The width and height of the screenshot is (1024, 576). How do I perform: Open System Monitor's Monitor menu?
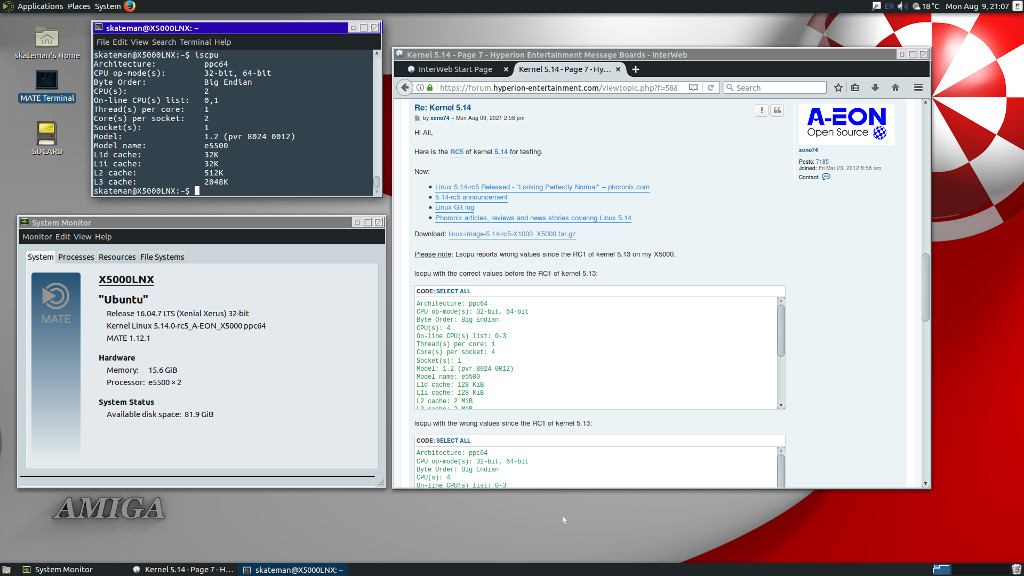(37, 236)
